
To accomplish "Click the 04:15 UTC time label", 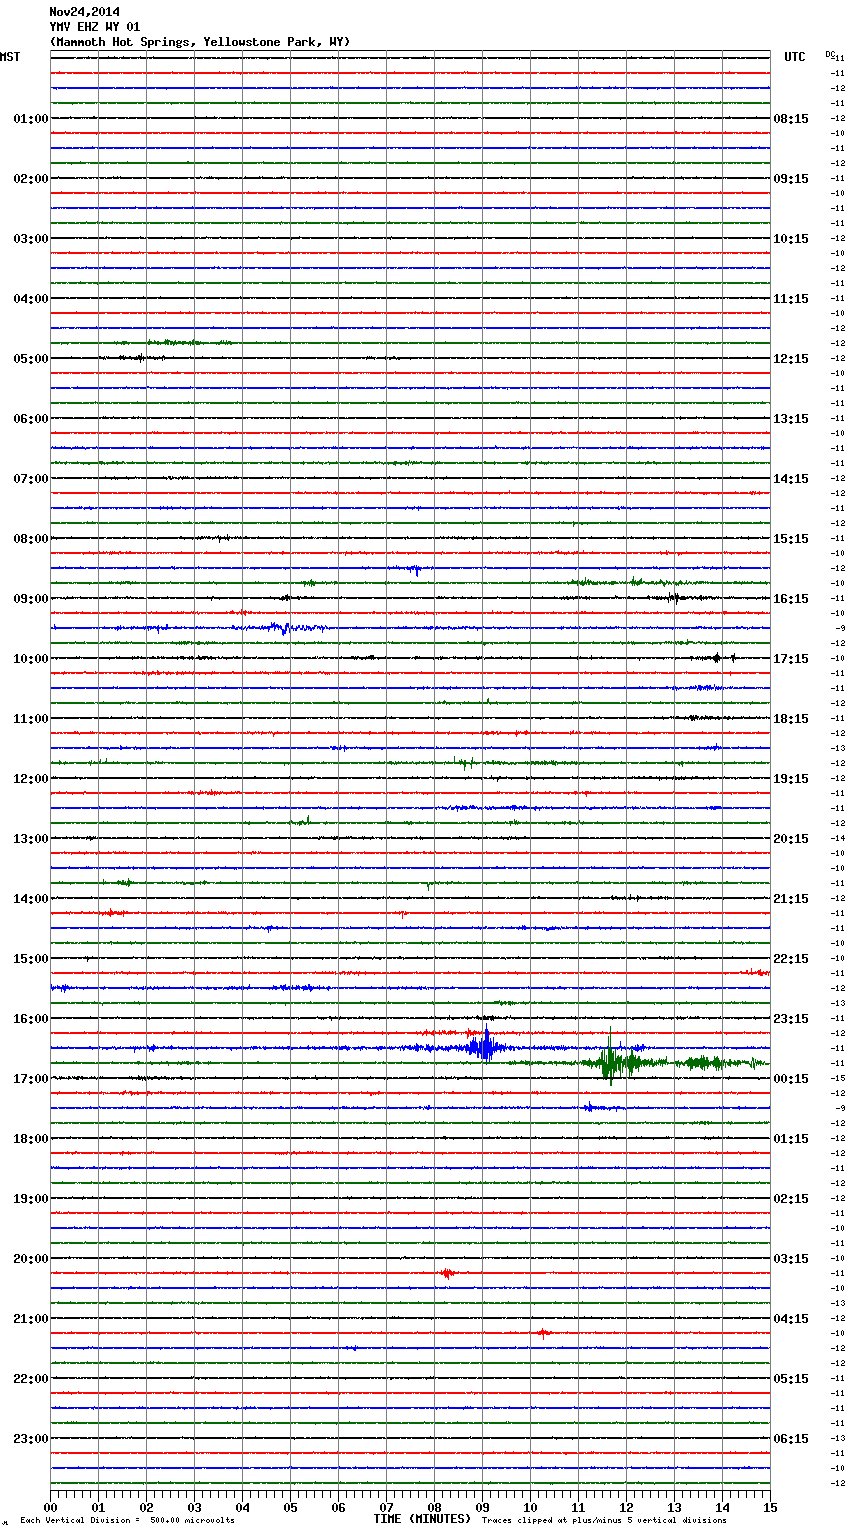I will pyautogui.click(x=791, y=1319).
